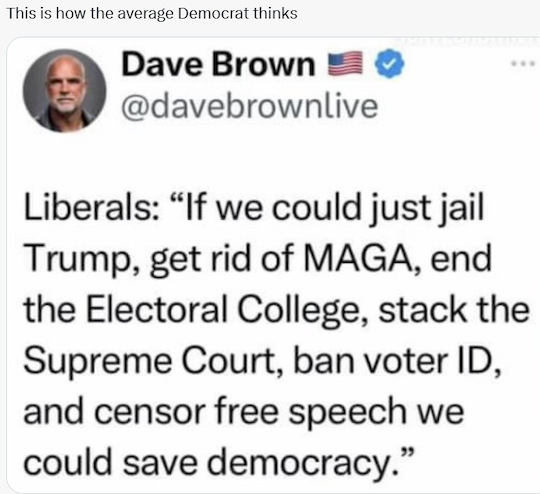Click the word "Trump" in the tweet
This screenshot has height=494, width=540.
click(x=78, y=260)
